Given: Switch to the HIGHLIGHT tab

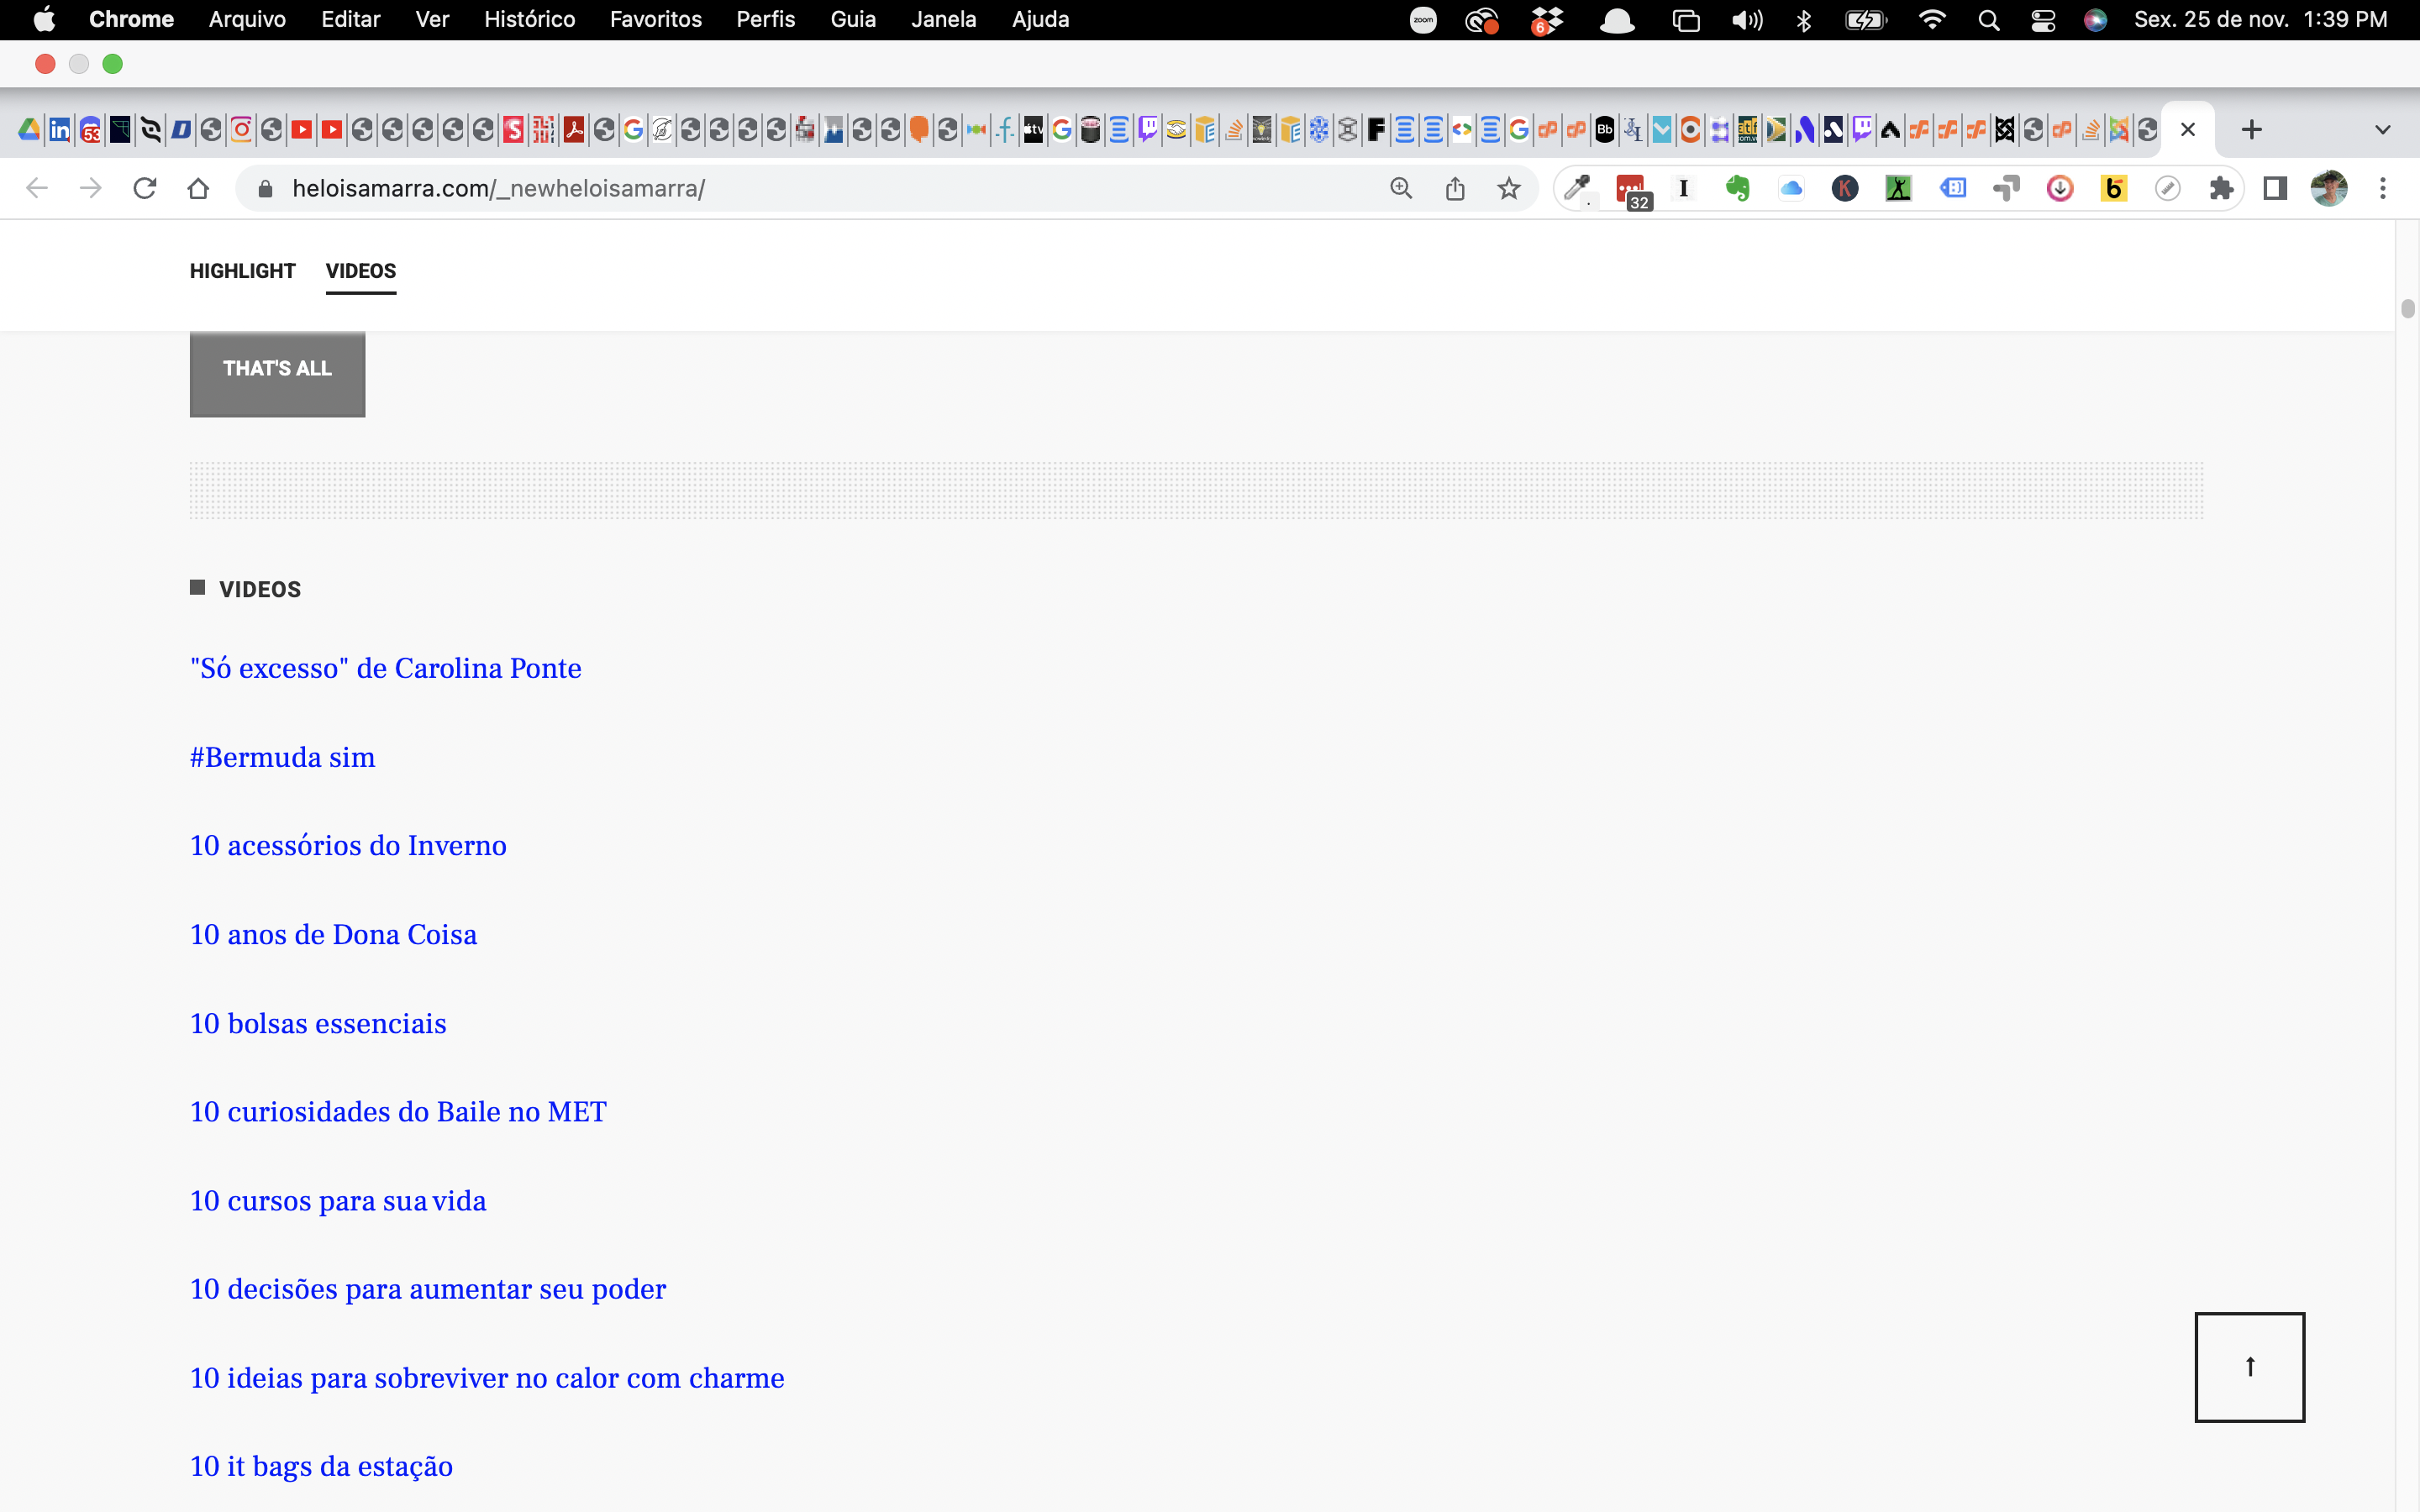Looking at the screenshot, I should (x=242, y=271).
